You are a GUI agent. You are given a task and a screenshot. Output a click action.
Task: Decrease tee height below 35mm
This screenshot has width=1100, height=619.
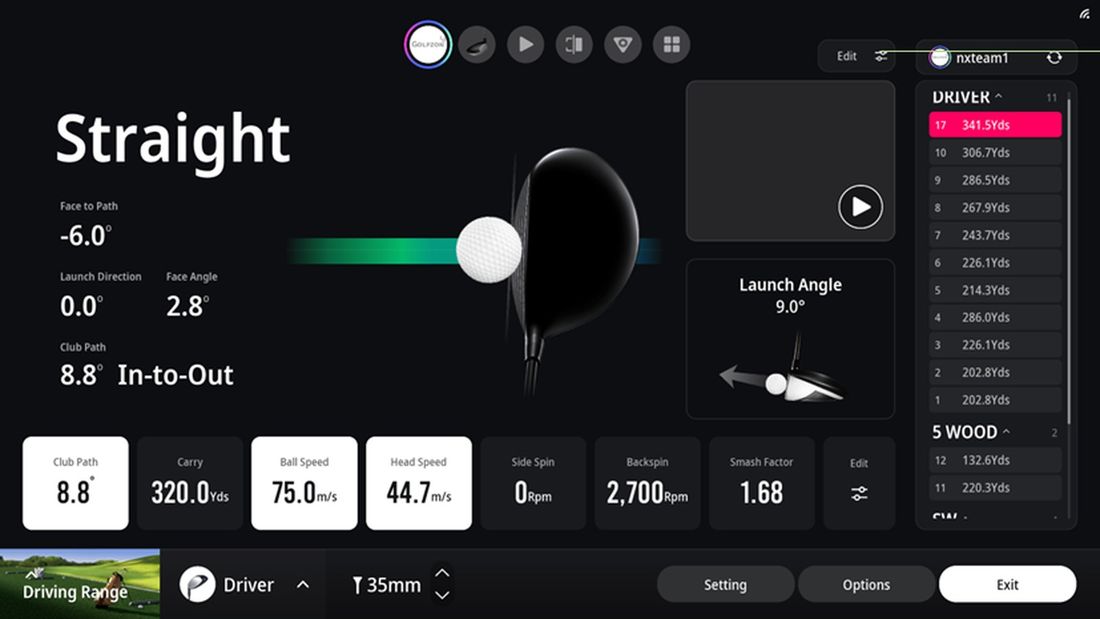[x=442, y=595]
